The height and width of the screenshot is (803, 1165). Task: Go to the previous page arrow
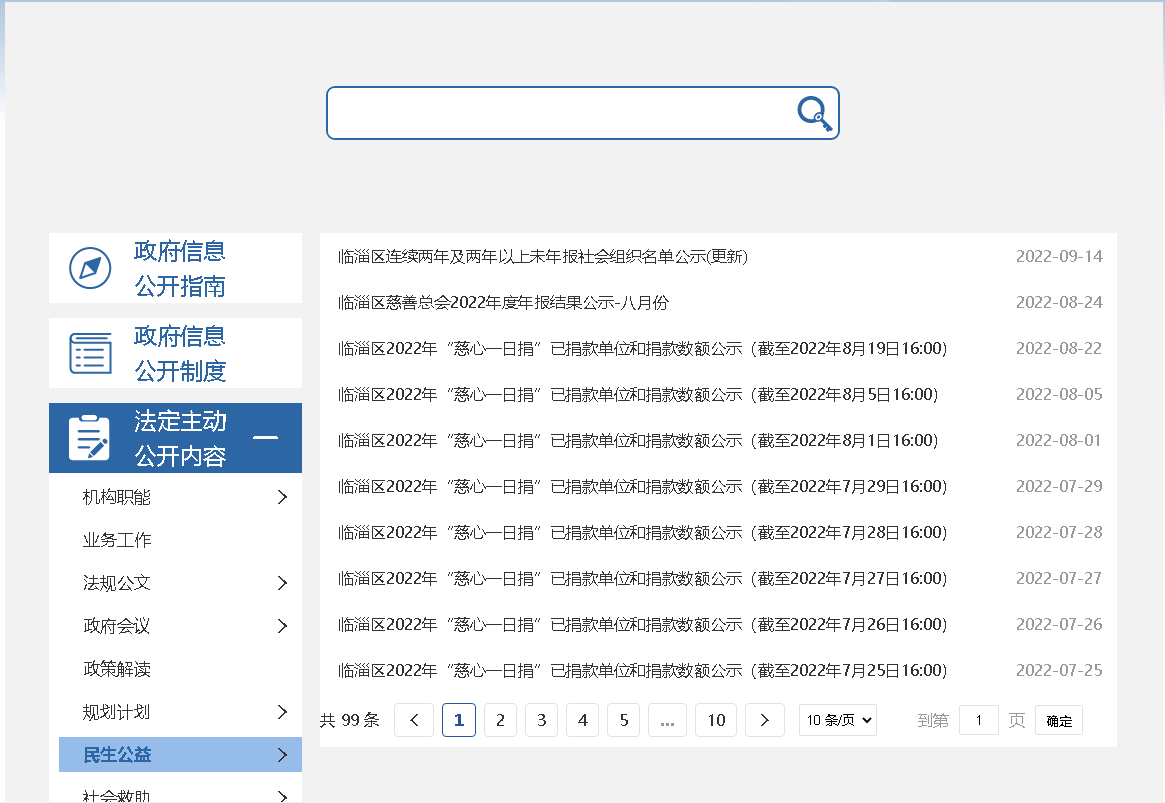click(414, 720)
